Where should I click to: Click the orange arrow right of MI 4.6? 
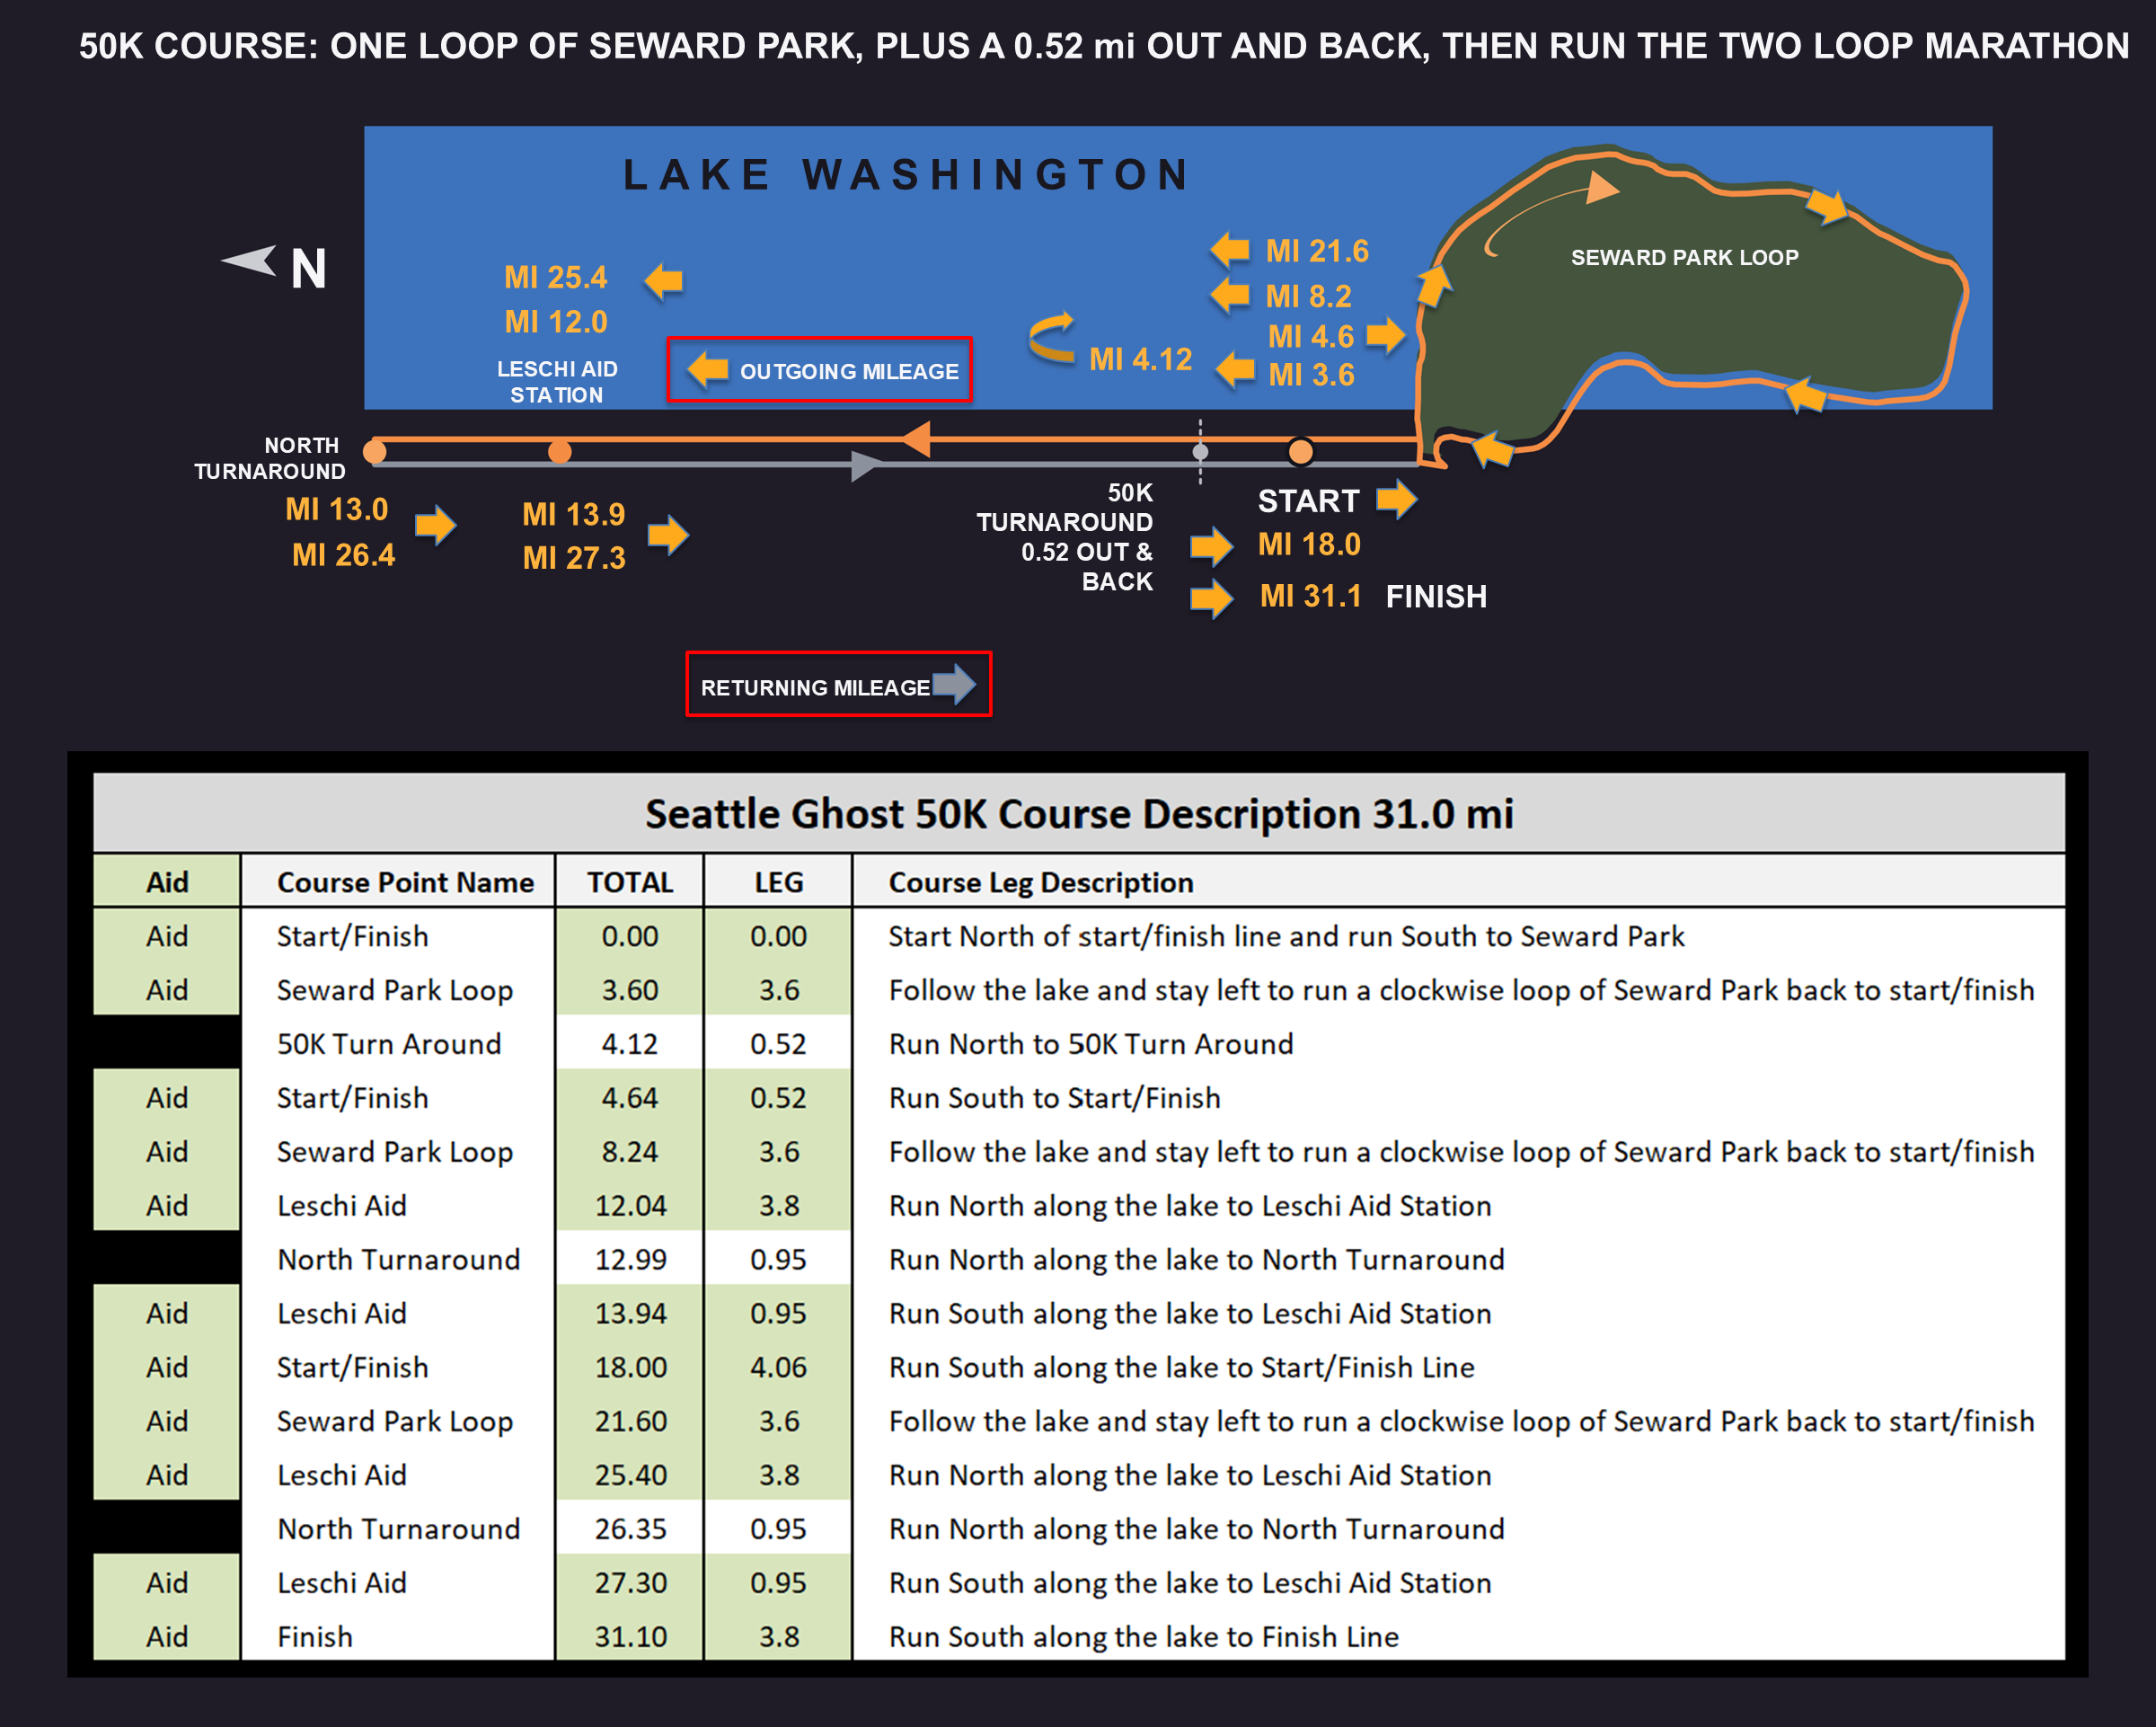1386,334
